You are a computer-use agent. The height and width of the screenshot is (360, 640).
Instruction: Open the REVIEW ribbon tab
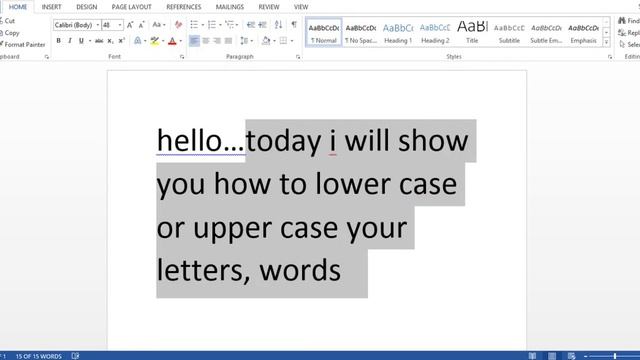coord(269,7)
